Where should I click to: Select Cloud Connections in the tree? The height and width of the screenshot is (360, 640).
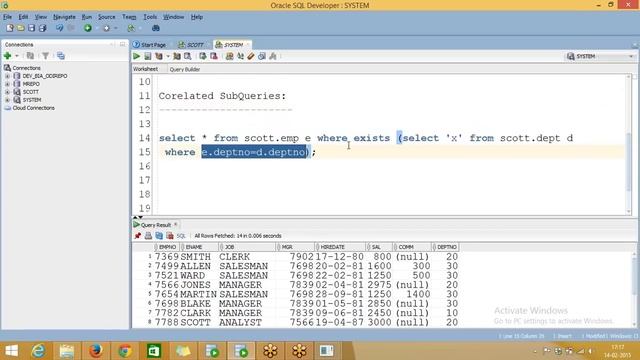pyautogui.click(x=33, y=108)
